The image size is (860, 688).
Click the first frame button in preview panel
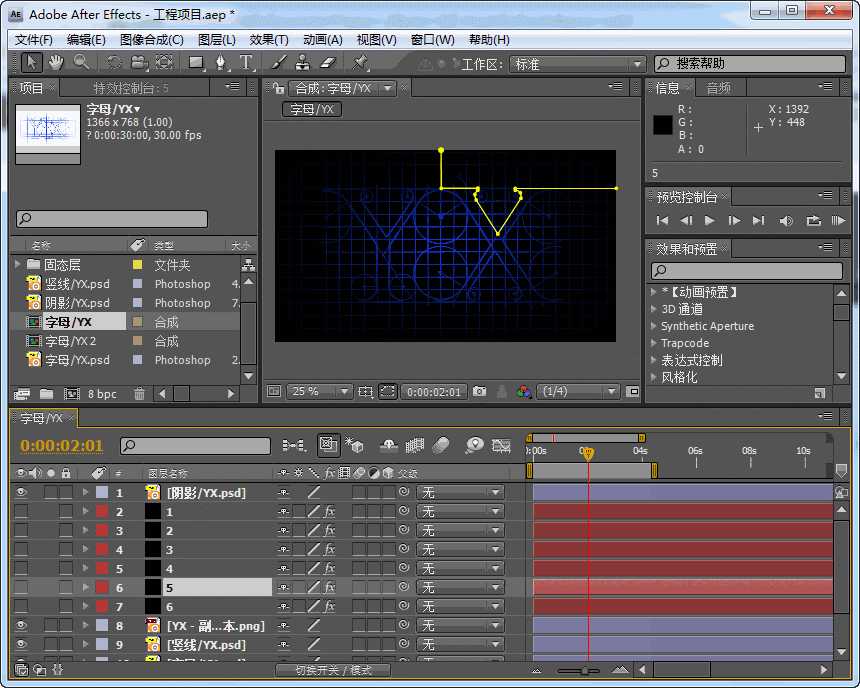point(662,221)
